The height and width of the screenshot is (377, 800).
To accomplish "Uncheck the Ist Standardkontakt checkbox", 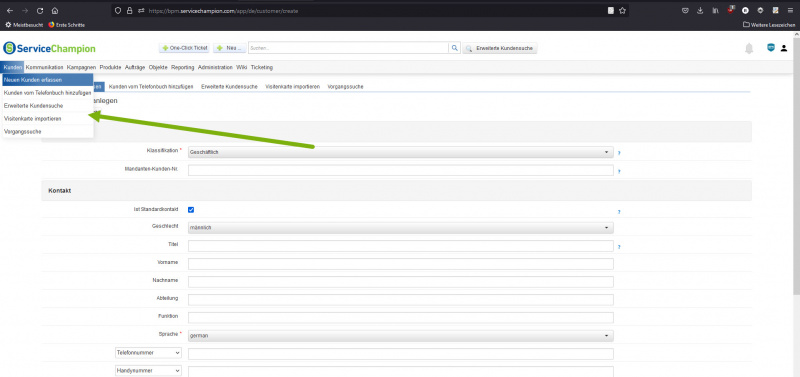I will point(191,210).
